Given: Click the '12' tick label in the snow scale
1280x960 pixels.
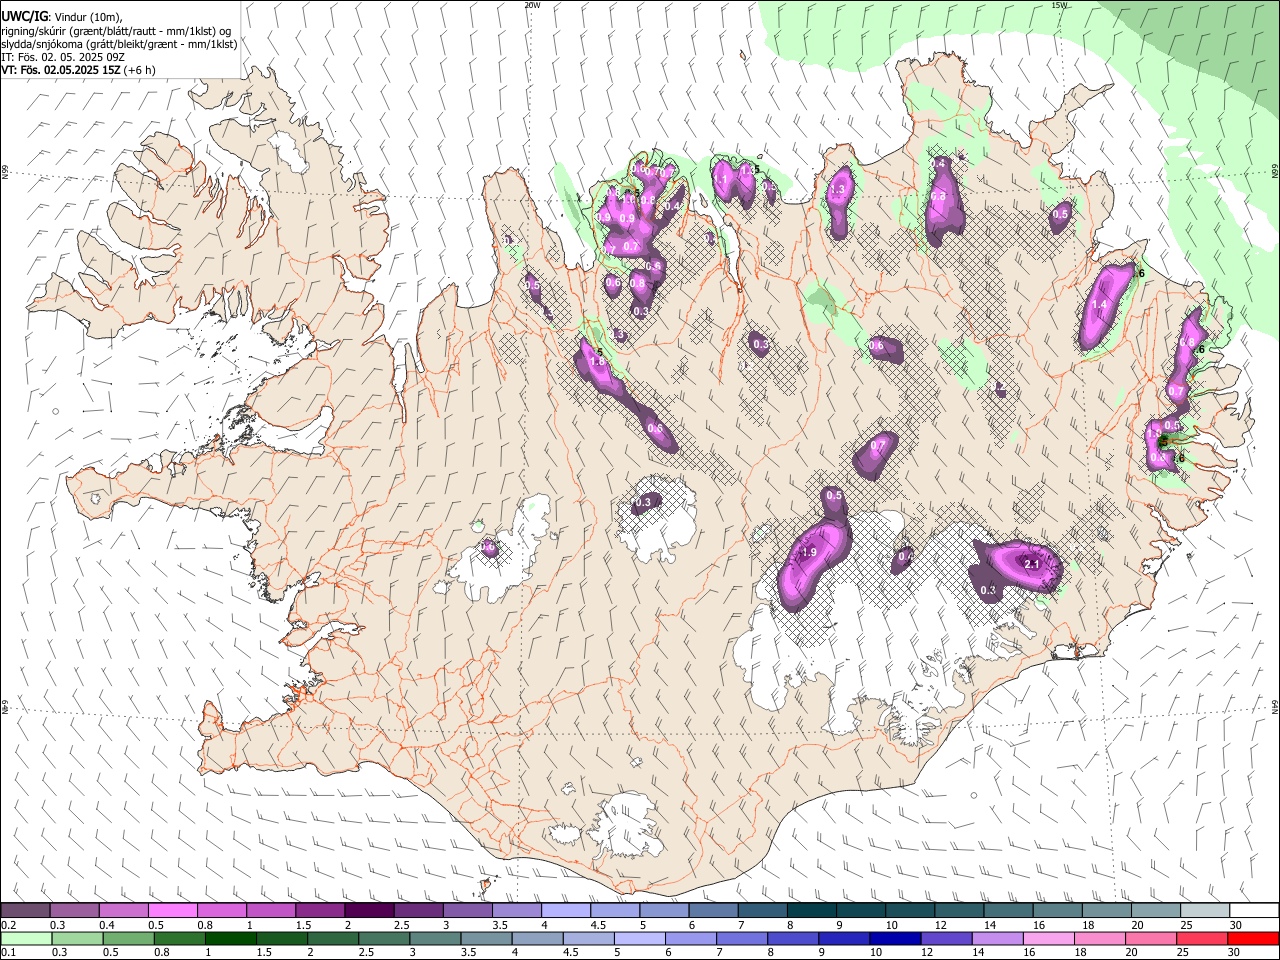Looking at the screenshot, I should pyautogui.click(x=940, y=925).
